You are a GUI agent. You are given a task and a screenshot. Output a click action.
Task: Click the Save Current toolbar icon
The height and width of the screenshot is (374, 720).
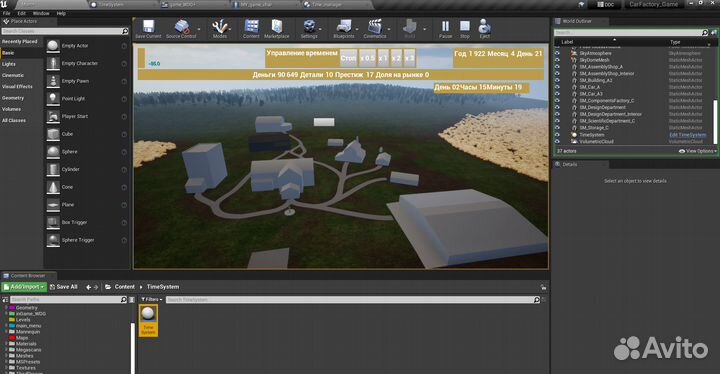[148, 29]
